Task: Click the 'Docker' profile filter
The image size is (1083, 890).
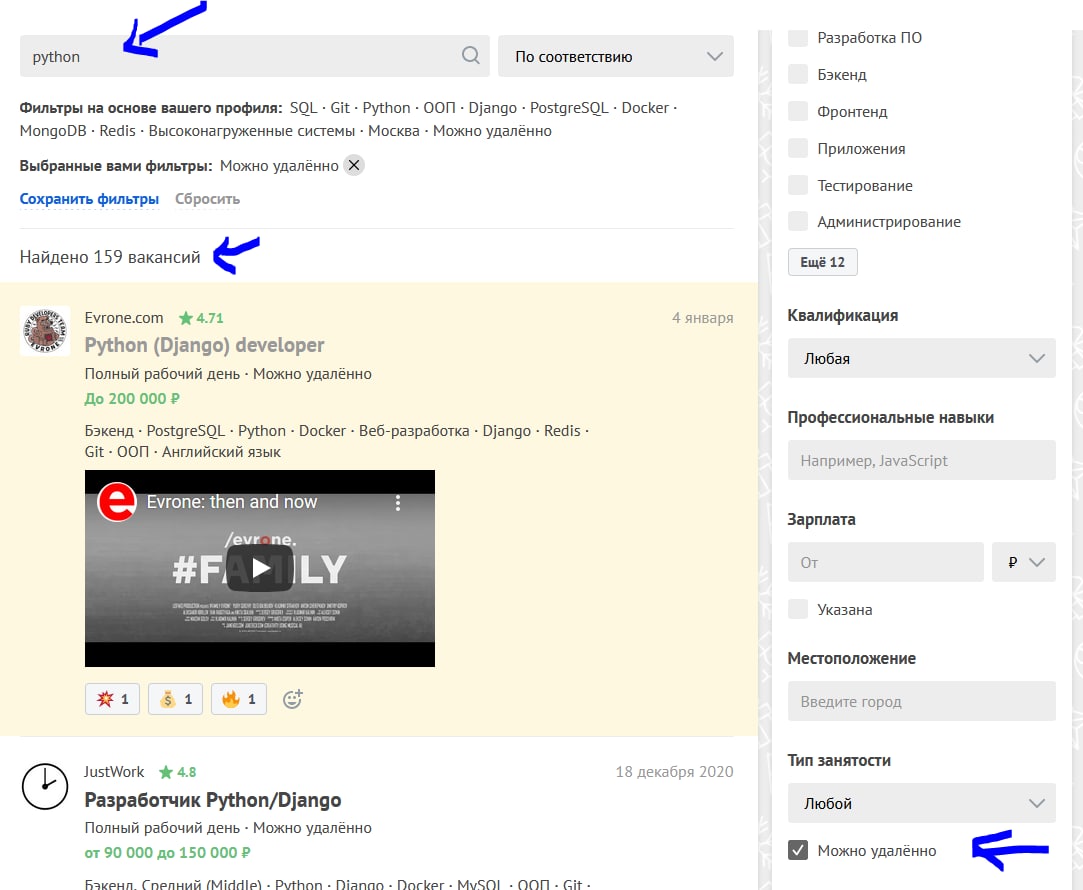Action: (645, 108)
